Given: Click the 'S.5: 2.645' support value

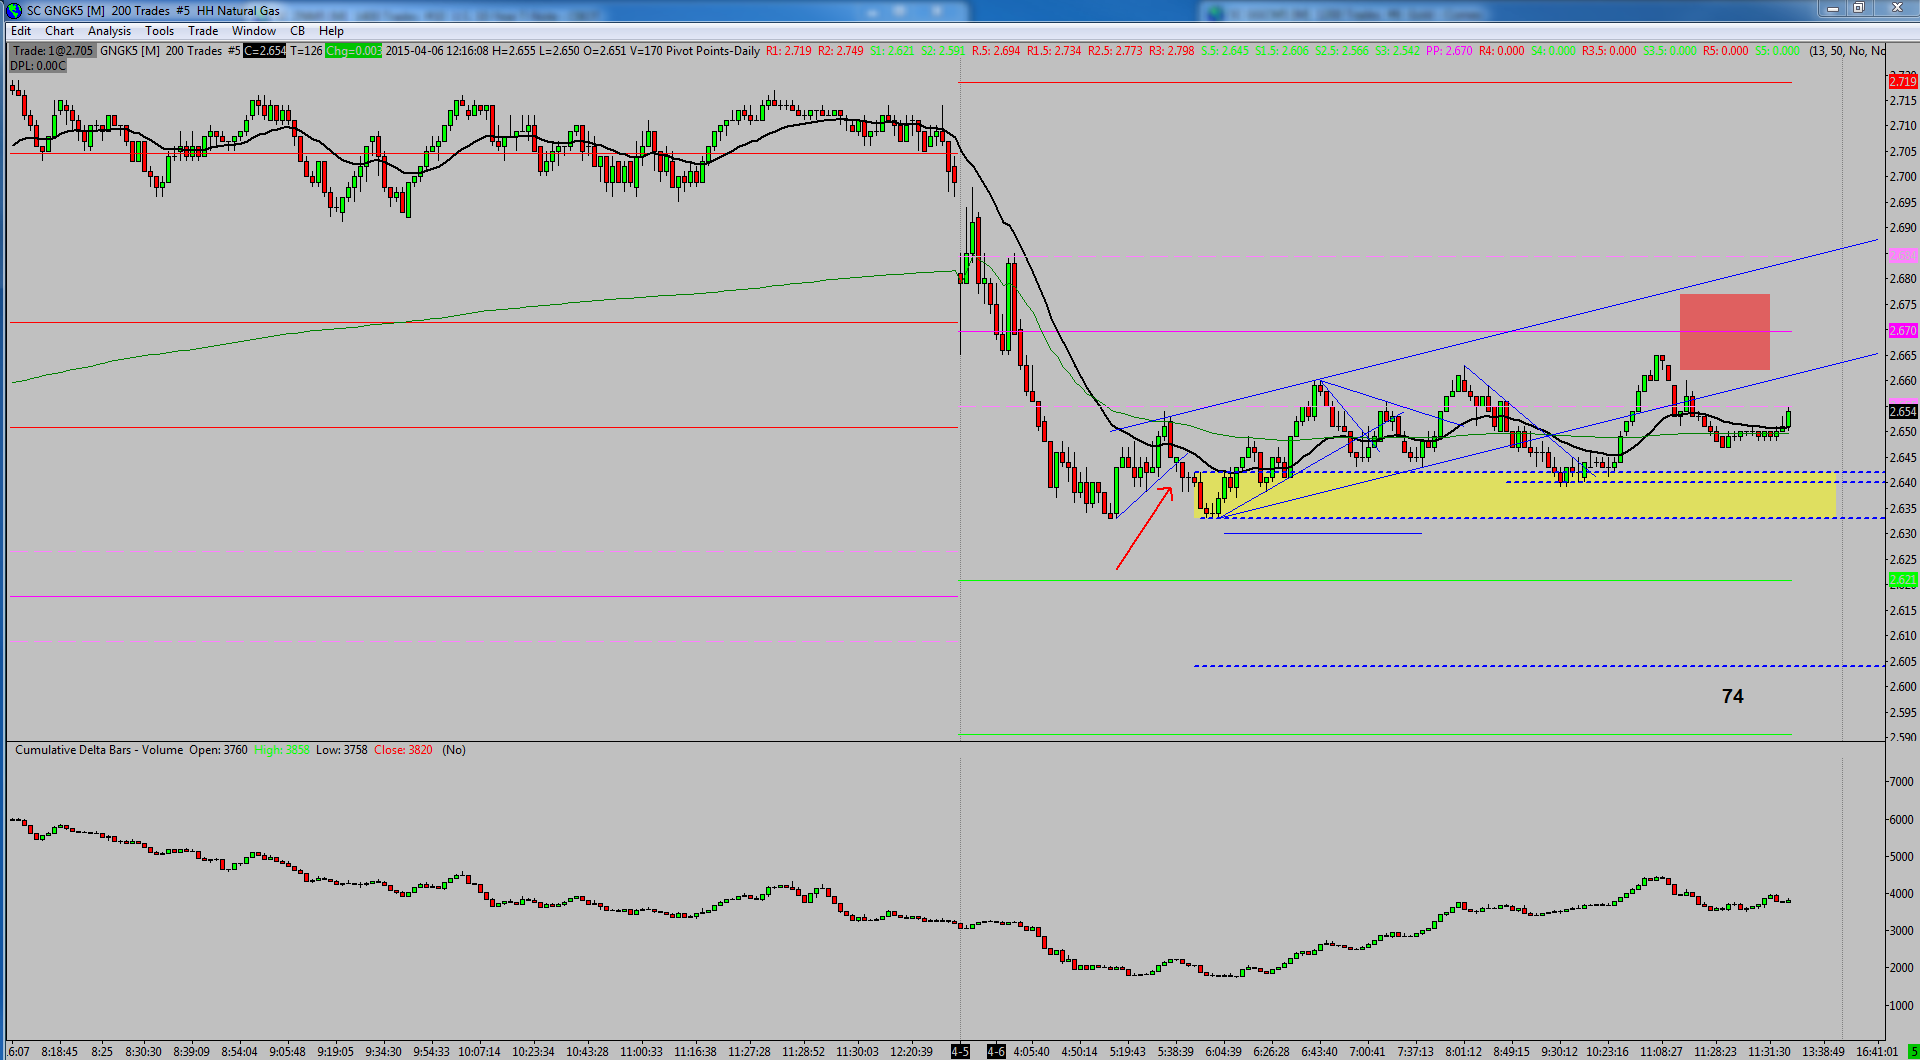Looking at the screenshot, I should [1225, 51].
